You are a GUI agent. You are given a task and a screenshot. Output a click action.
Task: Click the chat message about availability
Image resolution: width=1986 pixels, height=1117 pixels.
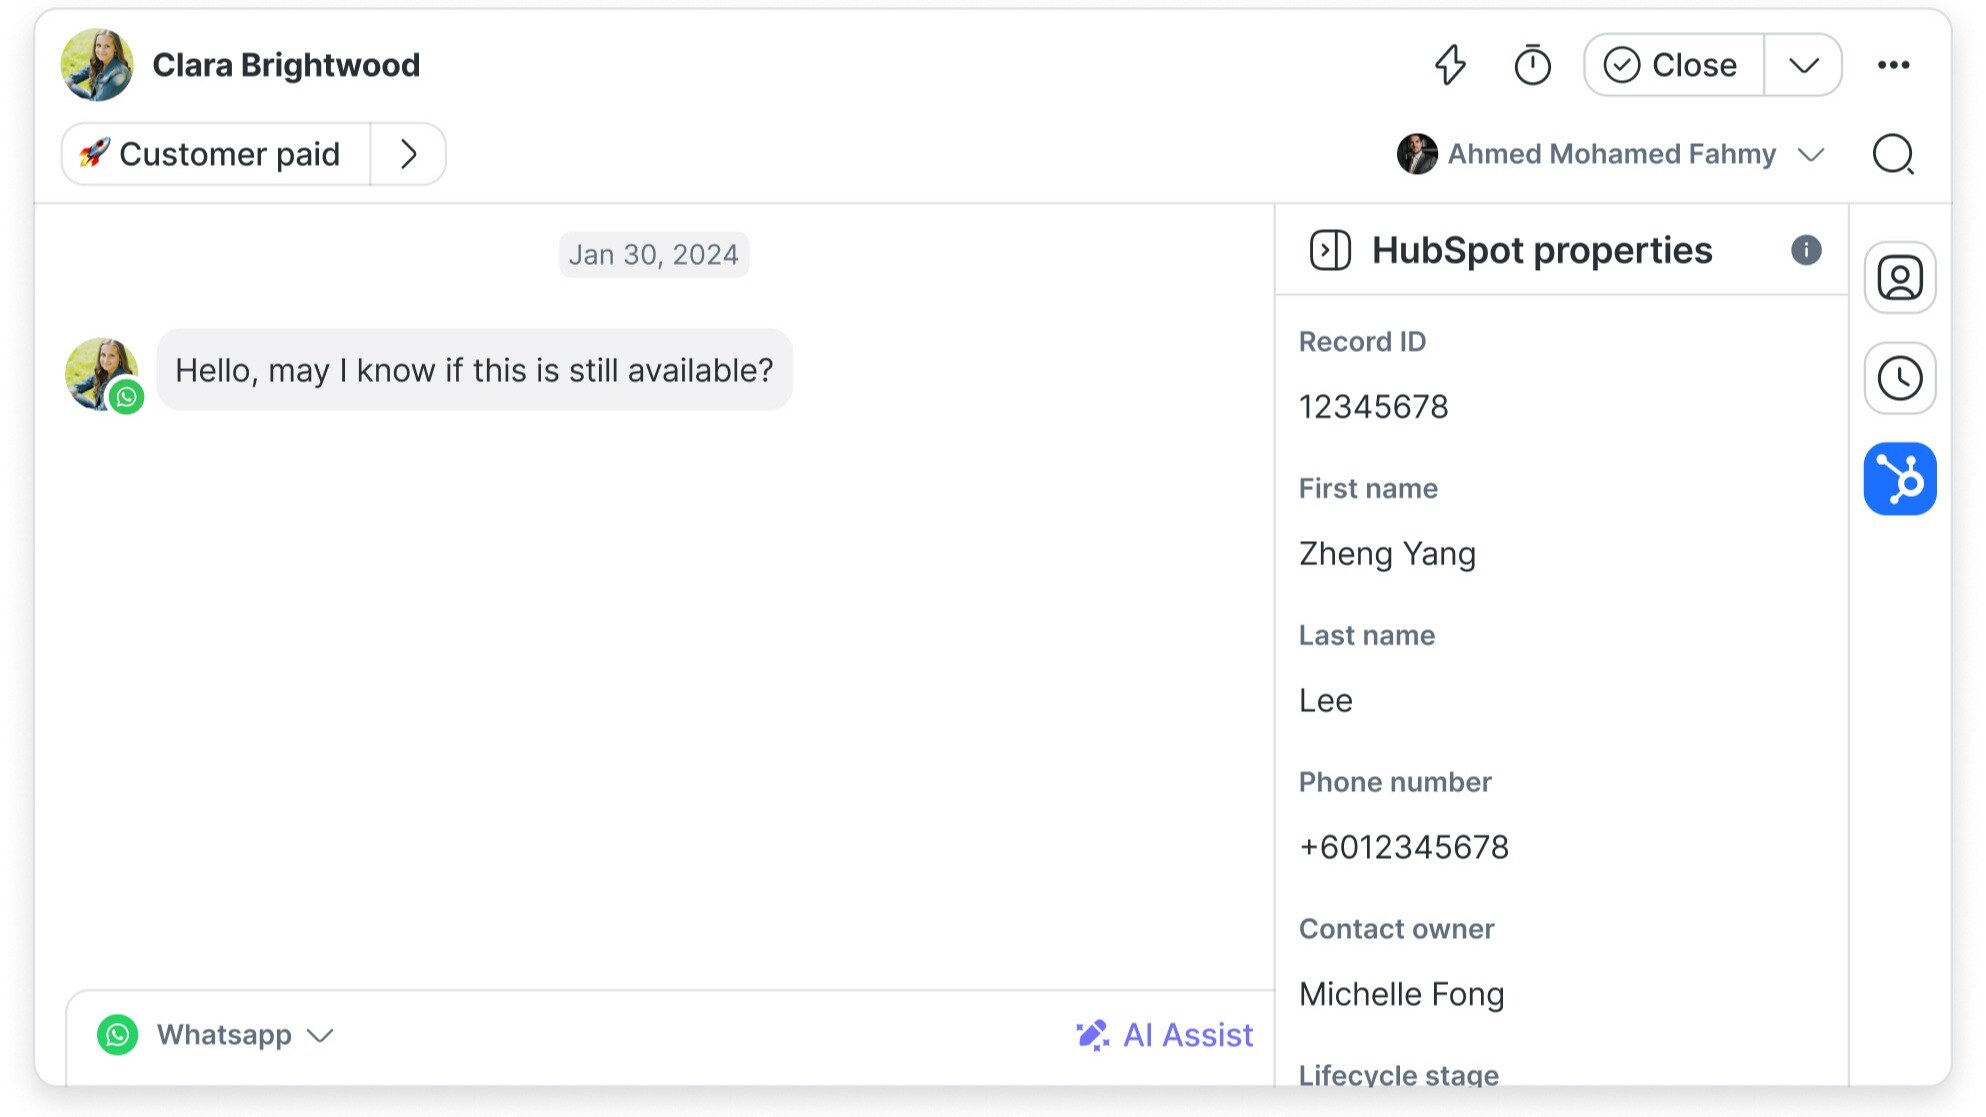point(474,371)
